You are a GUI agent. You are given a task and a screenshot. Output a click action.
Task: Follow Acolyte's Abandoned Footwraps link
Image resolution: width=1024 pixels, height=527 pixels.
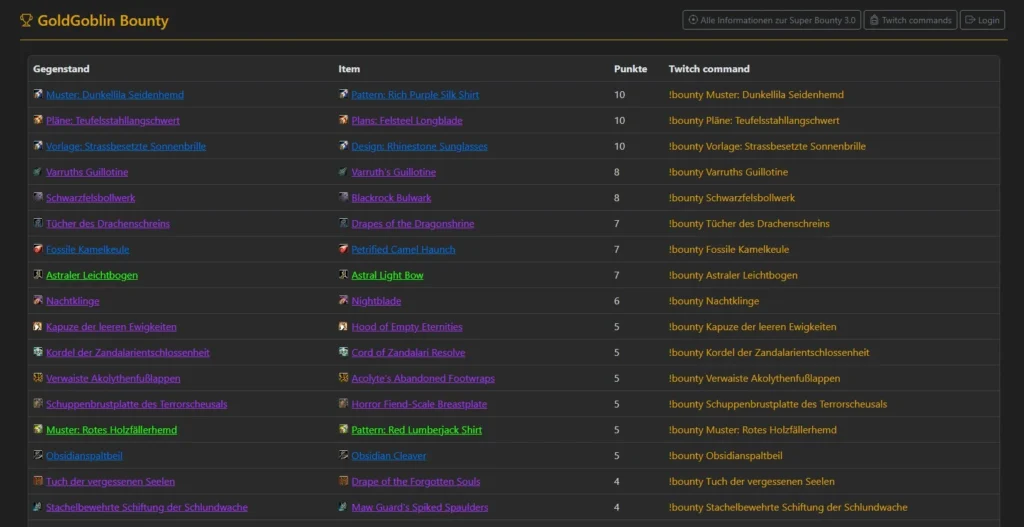[423, 379]
